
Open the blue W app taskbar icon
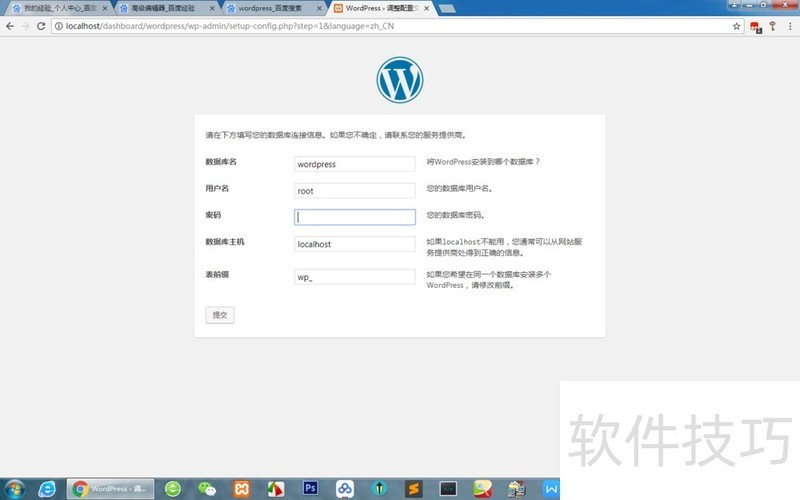pos(551,489)
